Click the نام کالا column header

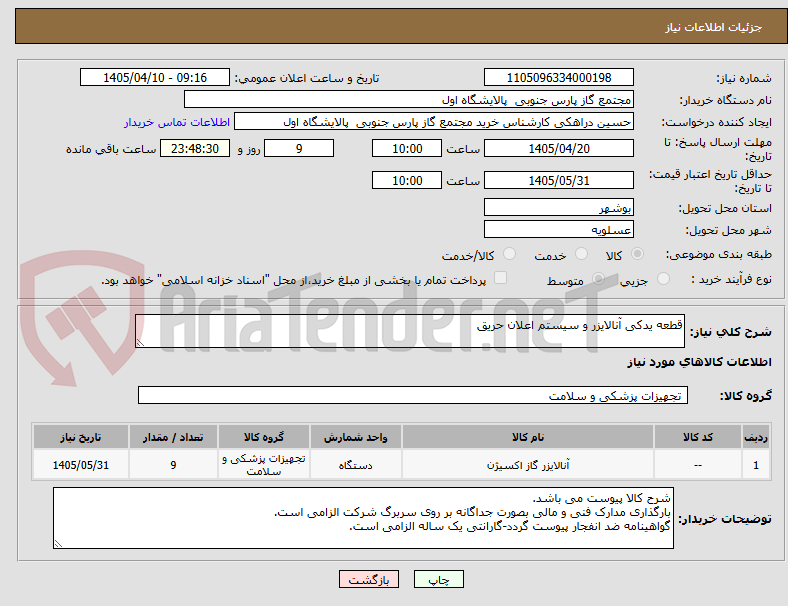[528, 437]
